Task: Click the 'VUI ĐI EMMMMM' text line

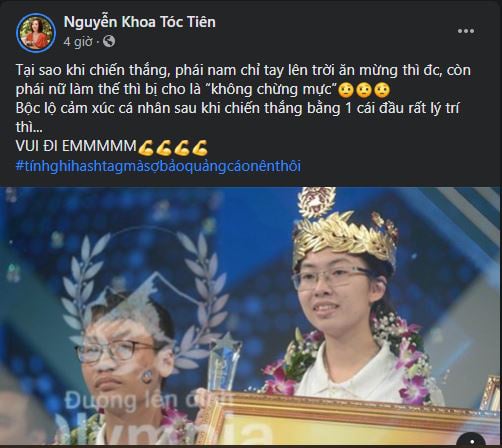Action: [76, 146]
